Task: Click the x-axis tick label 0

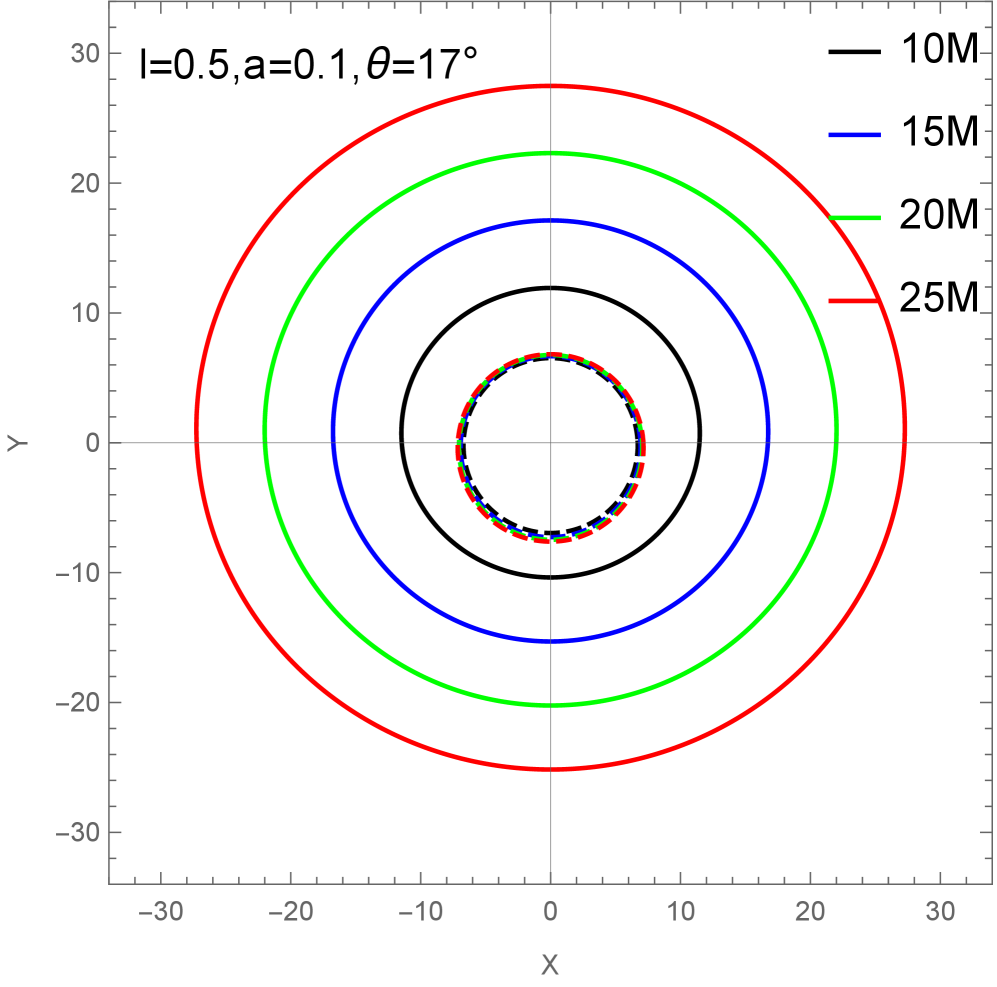Action: (x=551, y=911)
